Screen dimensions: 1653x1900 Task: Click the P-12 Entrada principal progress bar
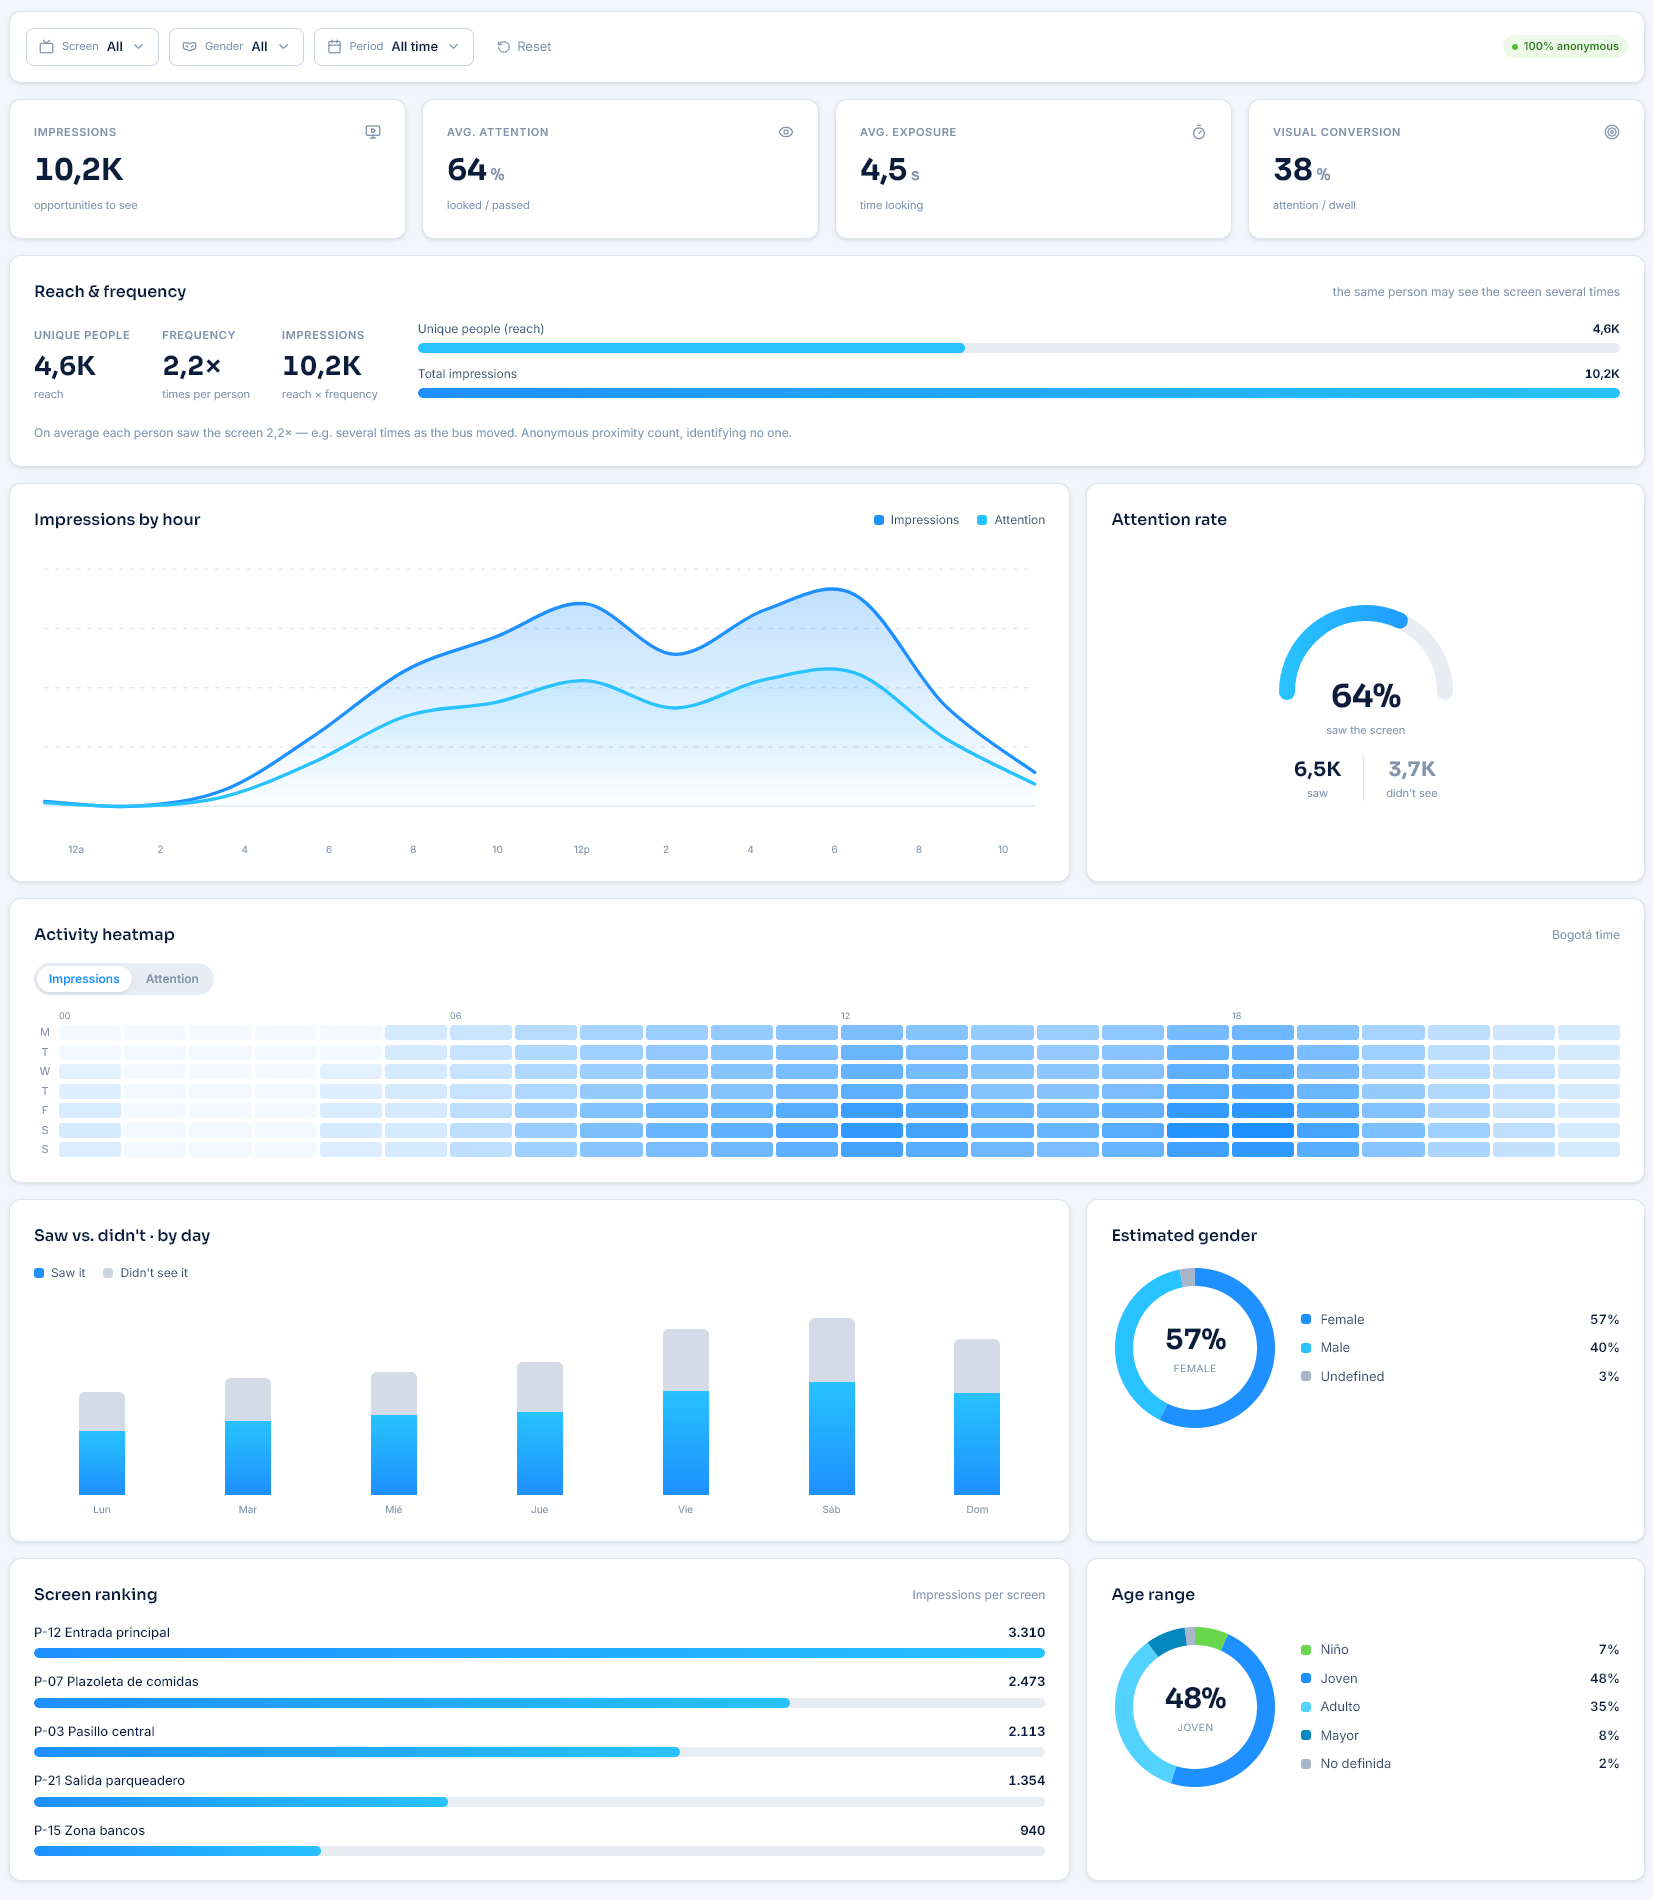pyautogui.click(x=539, y=1653)
